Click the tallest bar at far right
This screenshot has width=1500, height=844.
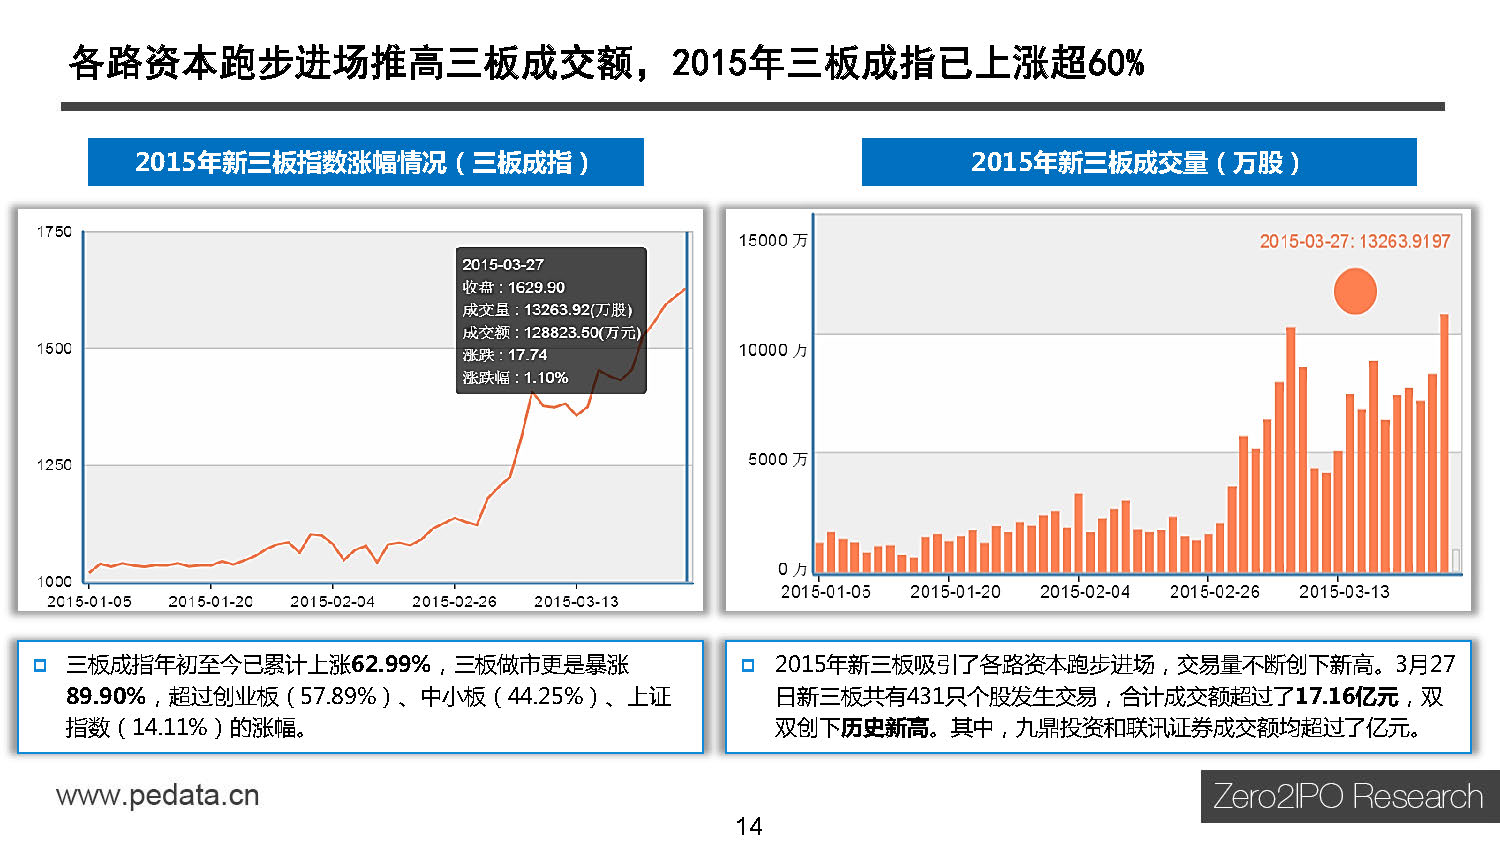point(1444,443)
